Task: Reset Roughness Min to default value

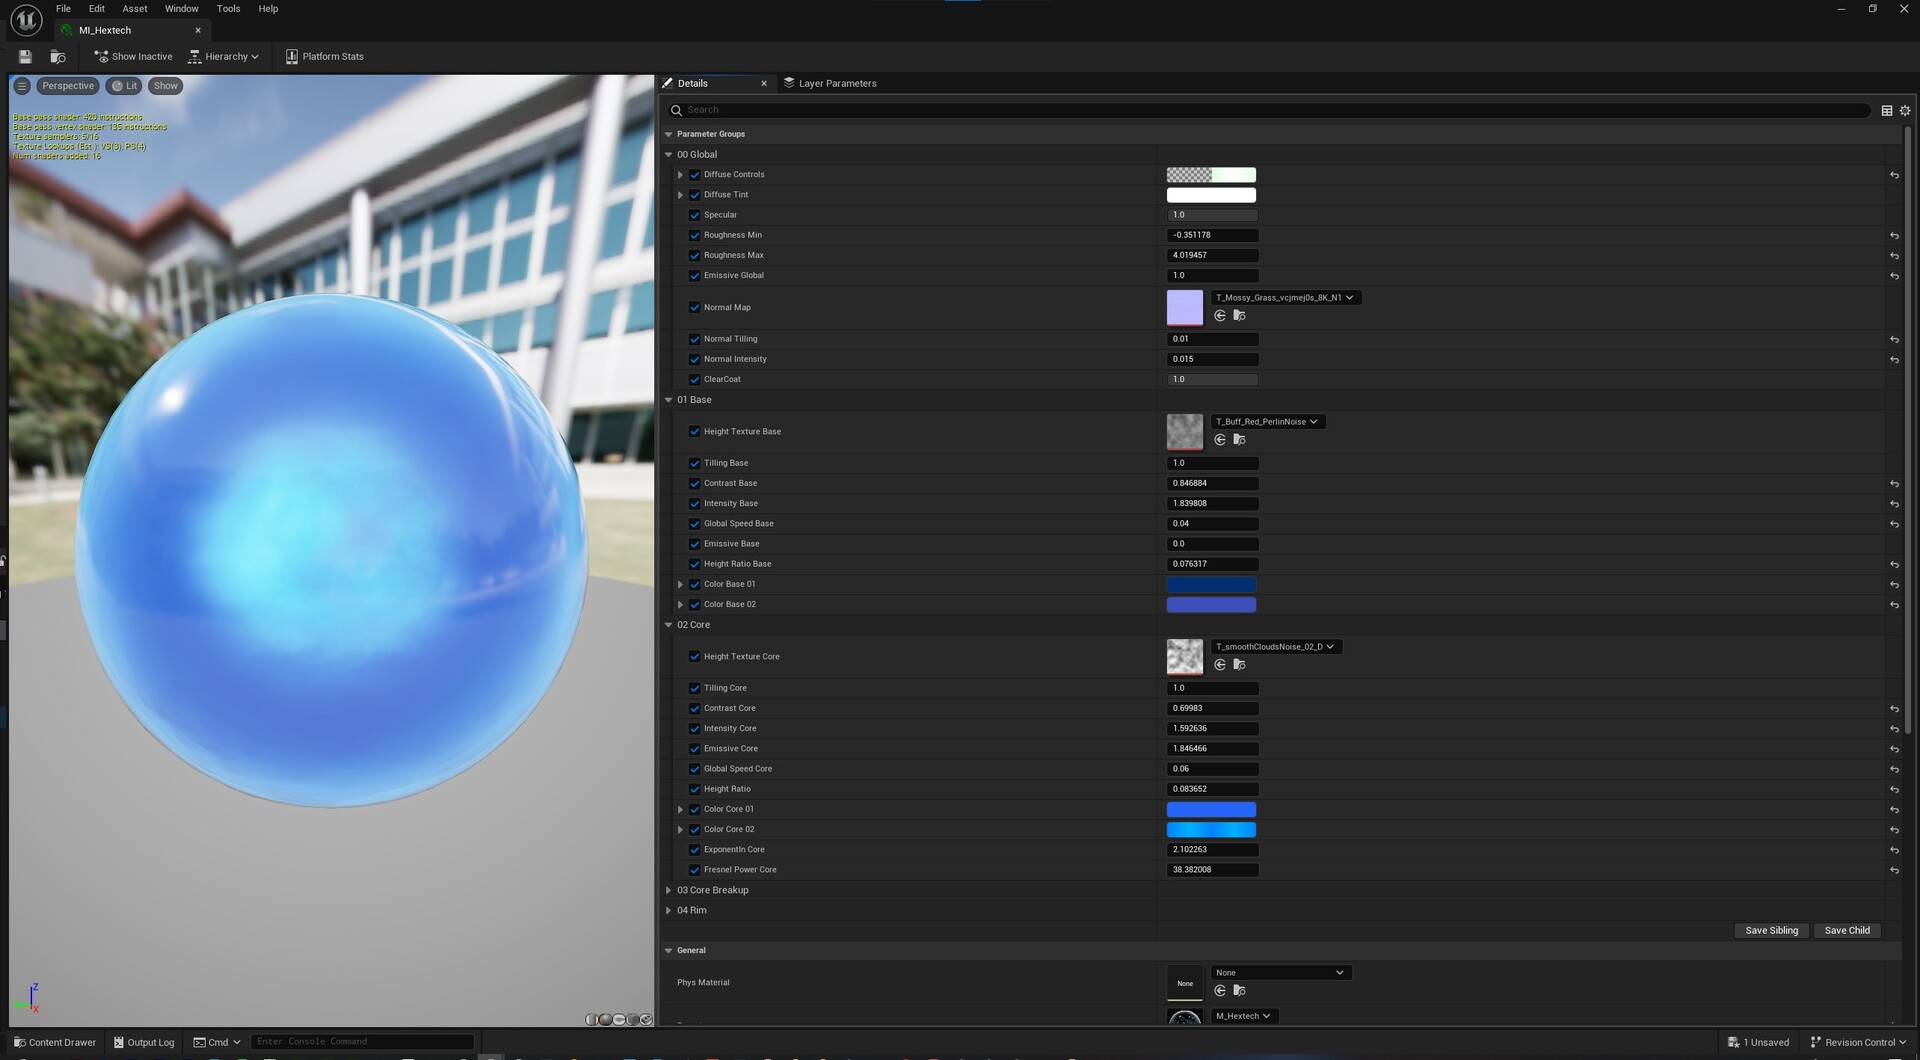Action: (1894, 236)
